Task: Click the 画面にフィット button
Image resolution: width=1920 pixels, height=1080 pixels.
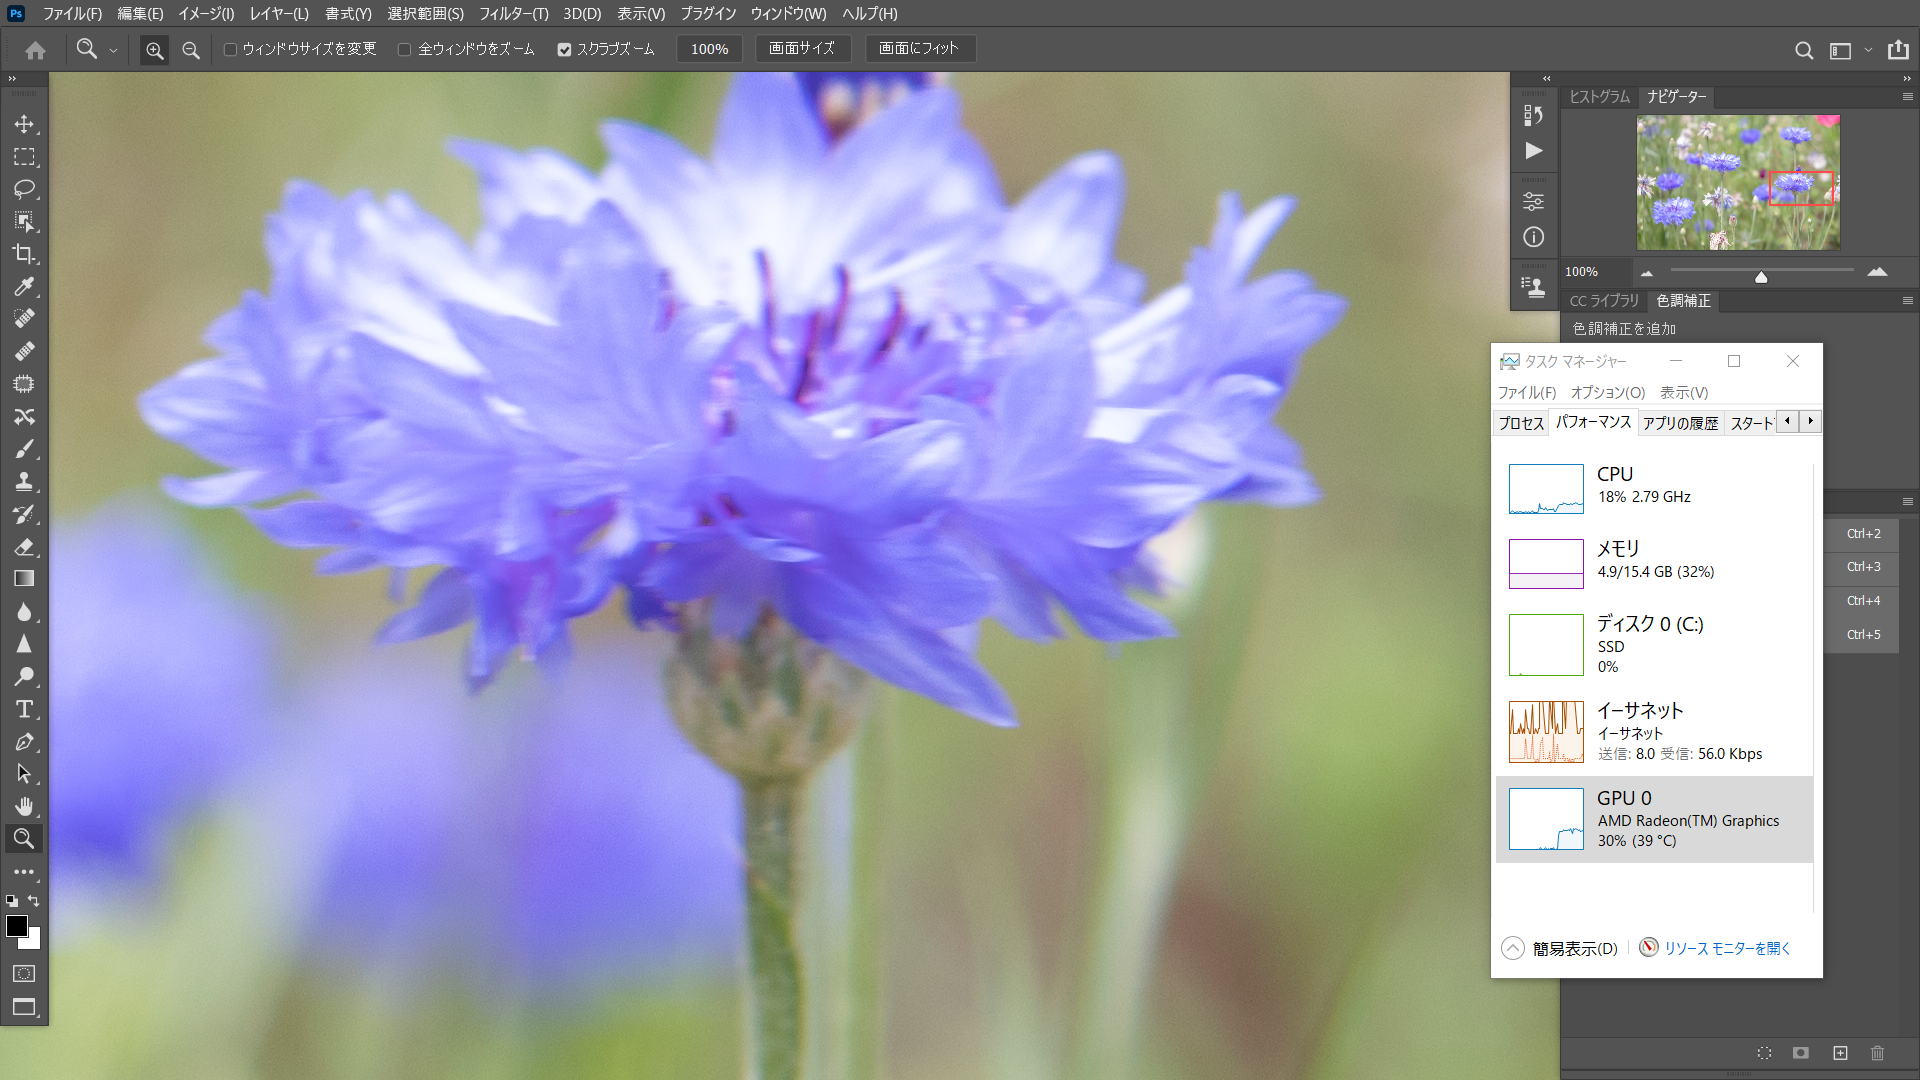Action: 918,48
